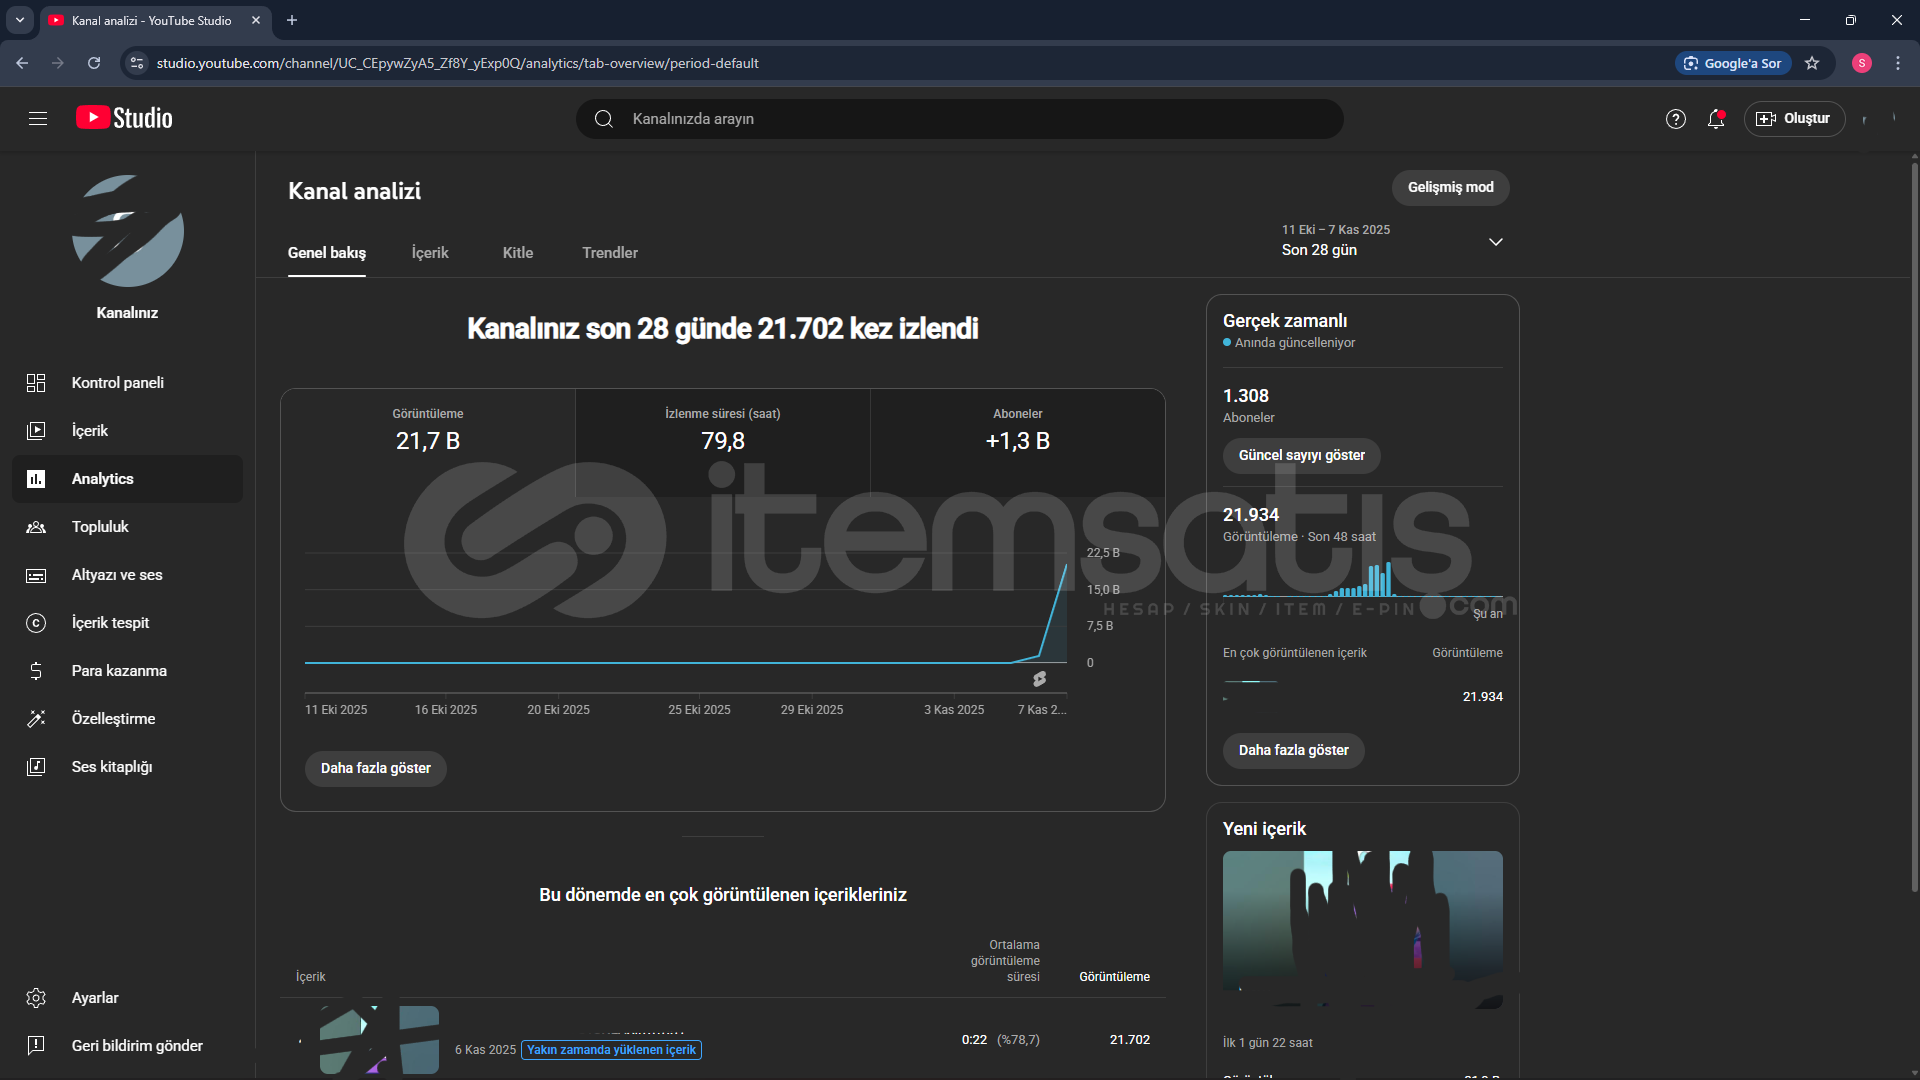Open Kontrol paneli dashboard icon
Viewport: 1920px width, 1080px height.
click(x=36, y=383)
